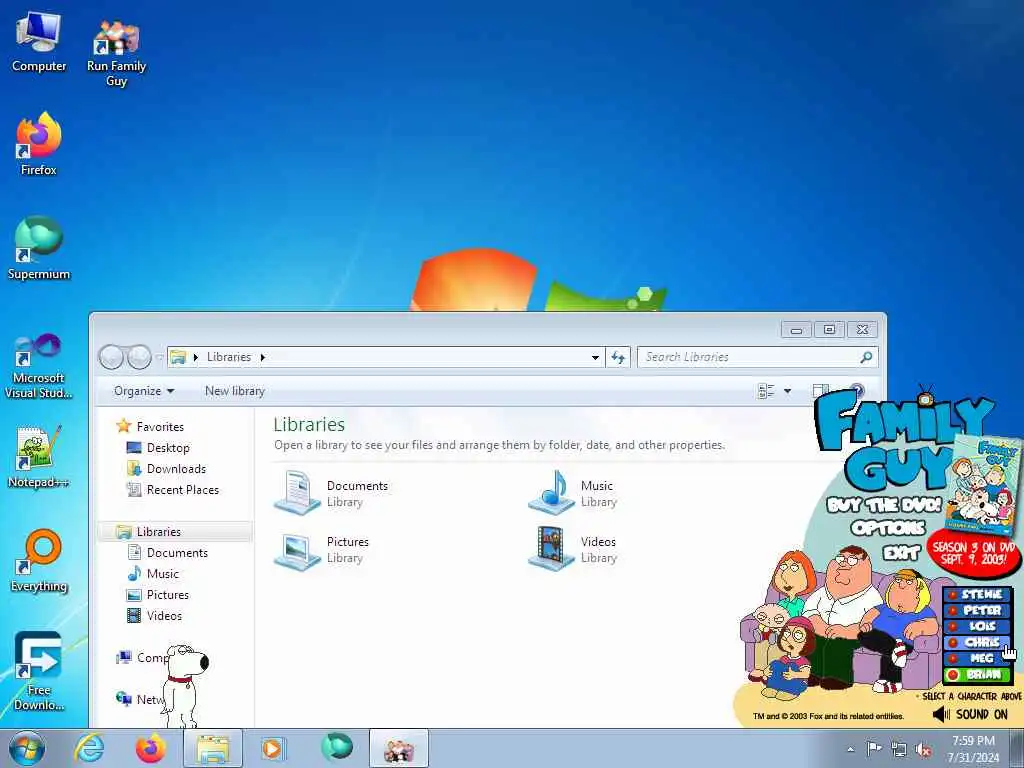1024x768 pixels.
Task: Open Firefox from the taskbar
Action: tap(150, 748)
